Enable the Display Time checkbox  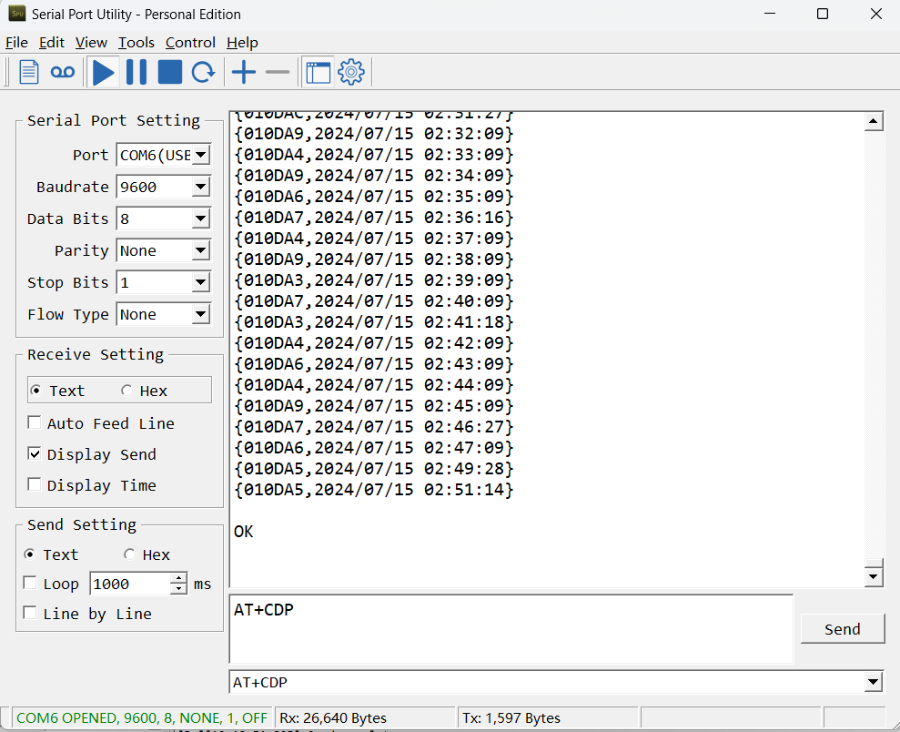[34, 485]
